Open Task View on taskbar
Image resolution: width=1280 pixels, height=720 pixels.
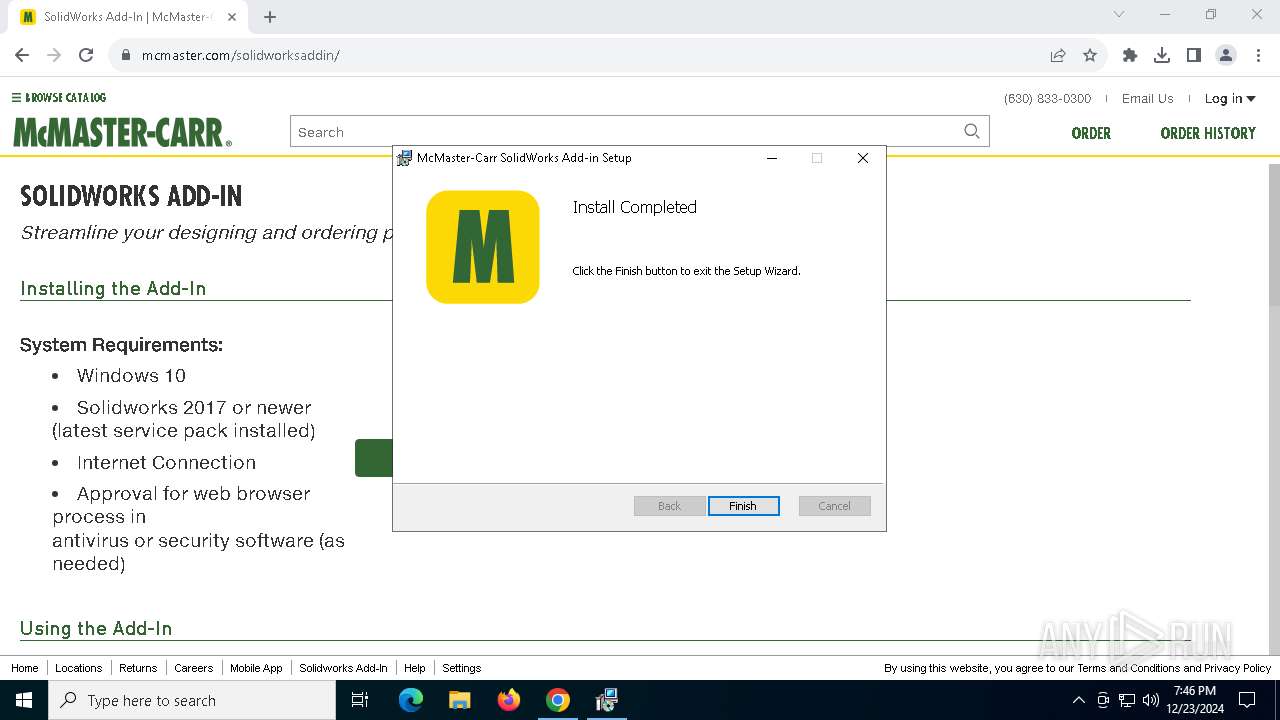click(x=360, y=700)
